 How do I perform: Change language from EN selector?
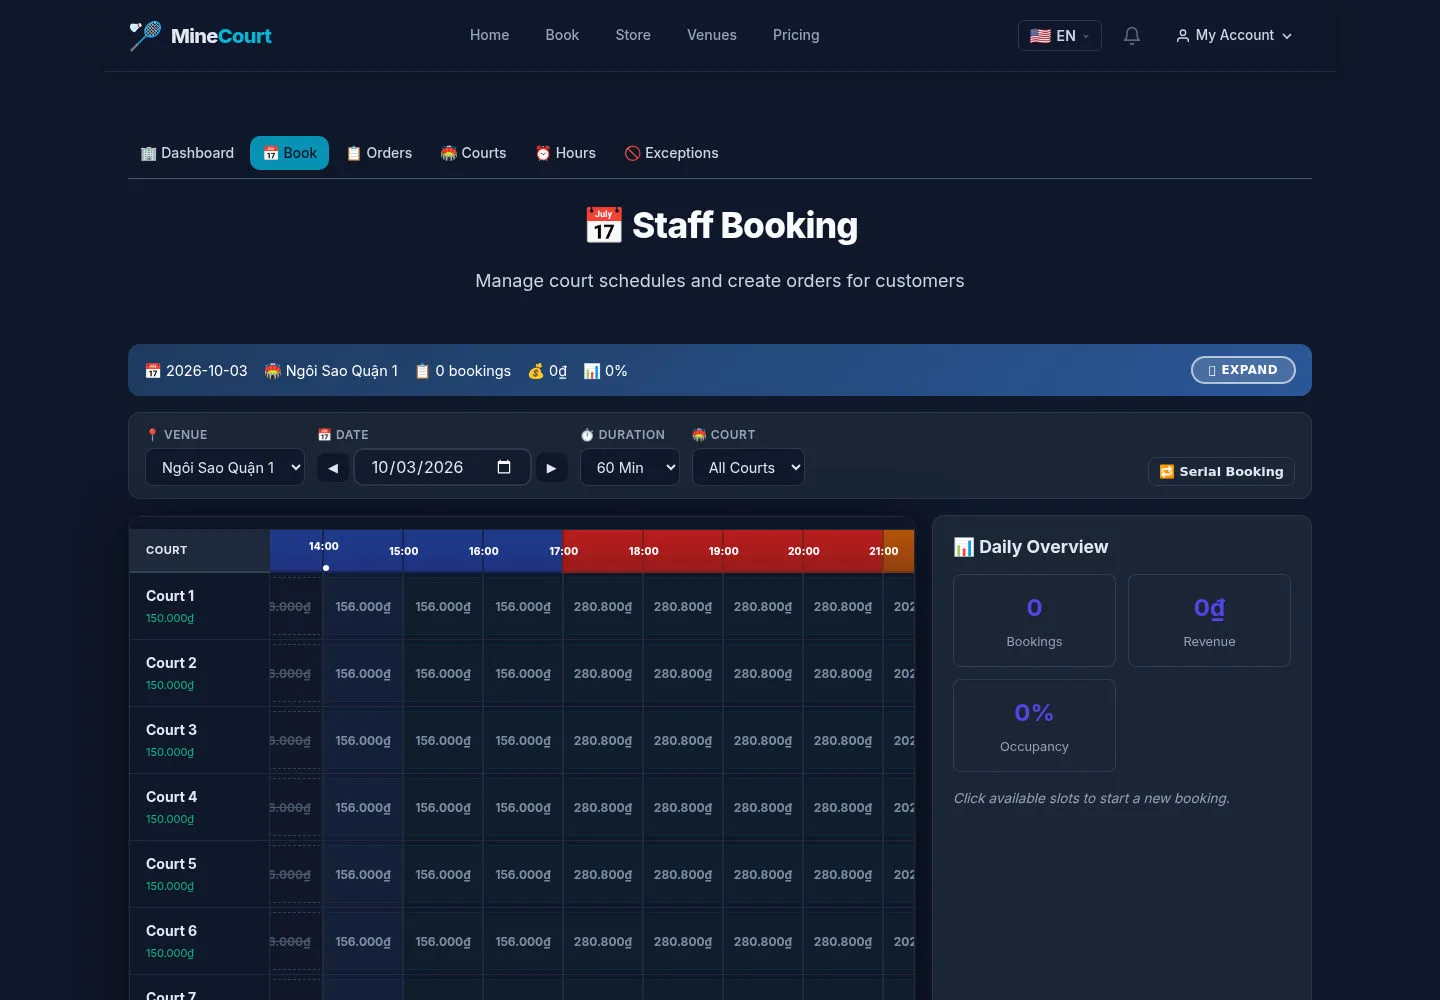tap(1059, 36)
